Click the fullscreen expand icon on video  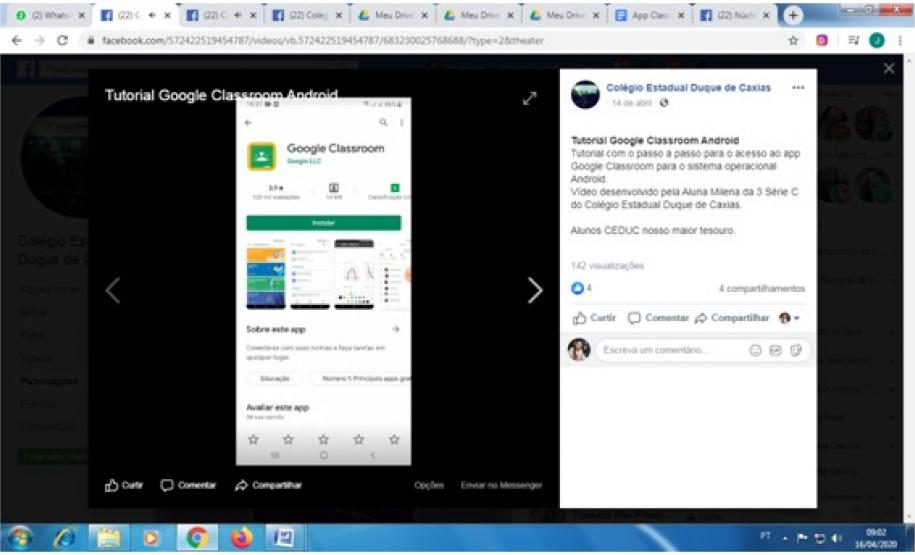(x=530, y=98)
